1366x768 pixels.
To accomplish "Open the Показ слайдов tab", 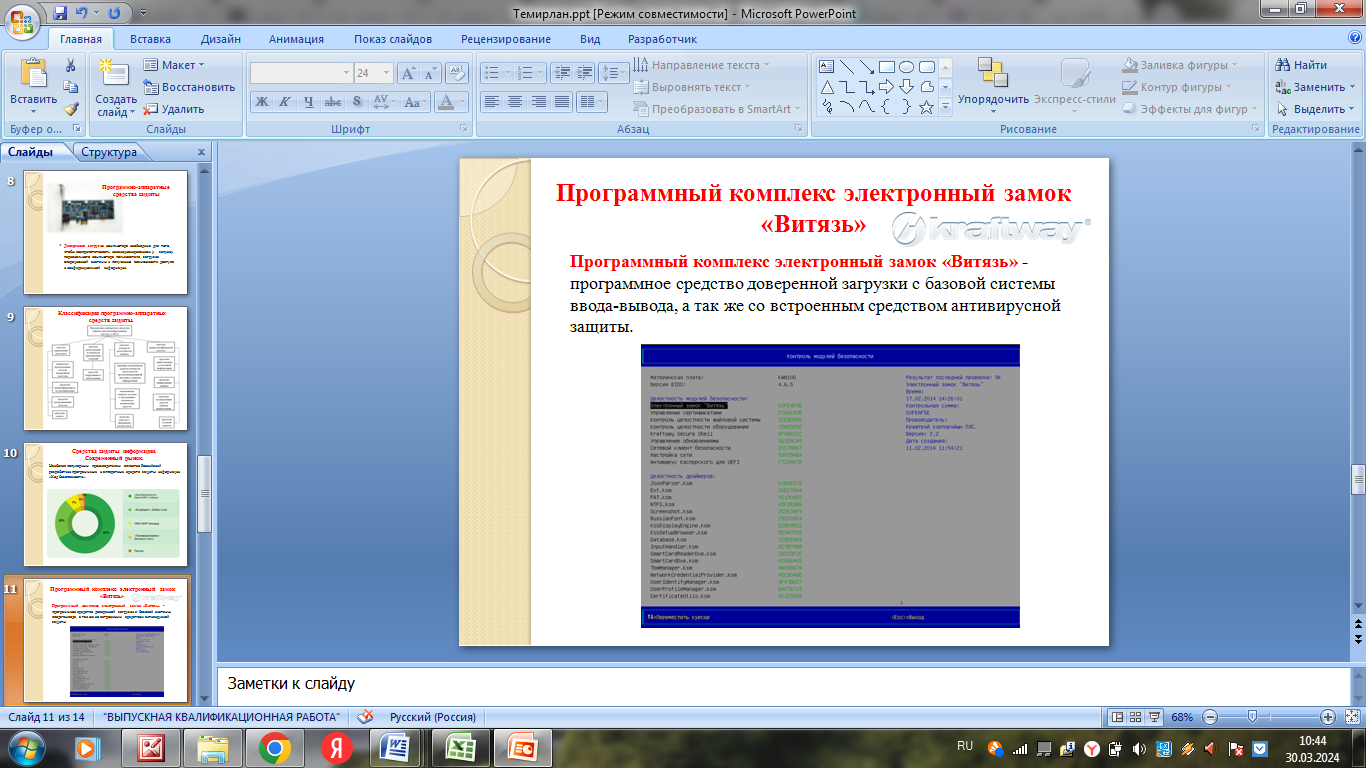I will tap(393, 39).
